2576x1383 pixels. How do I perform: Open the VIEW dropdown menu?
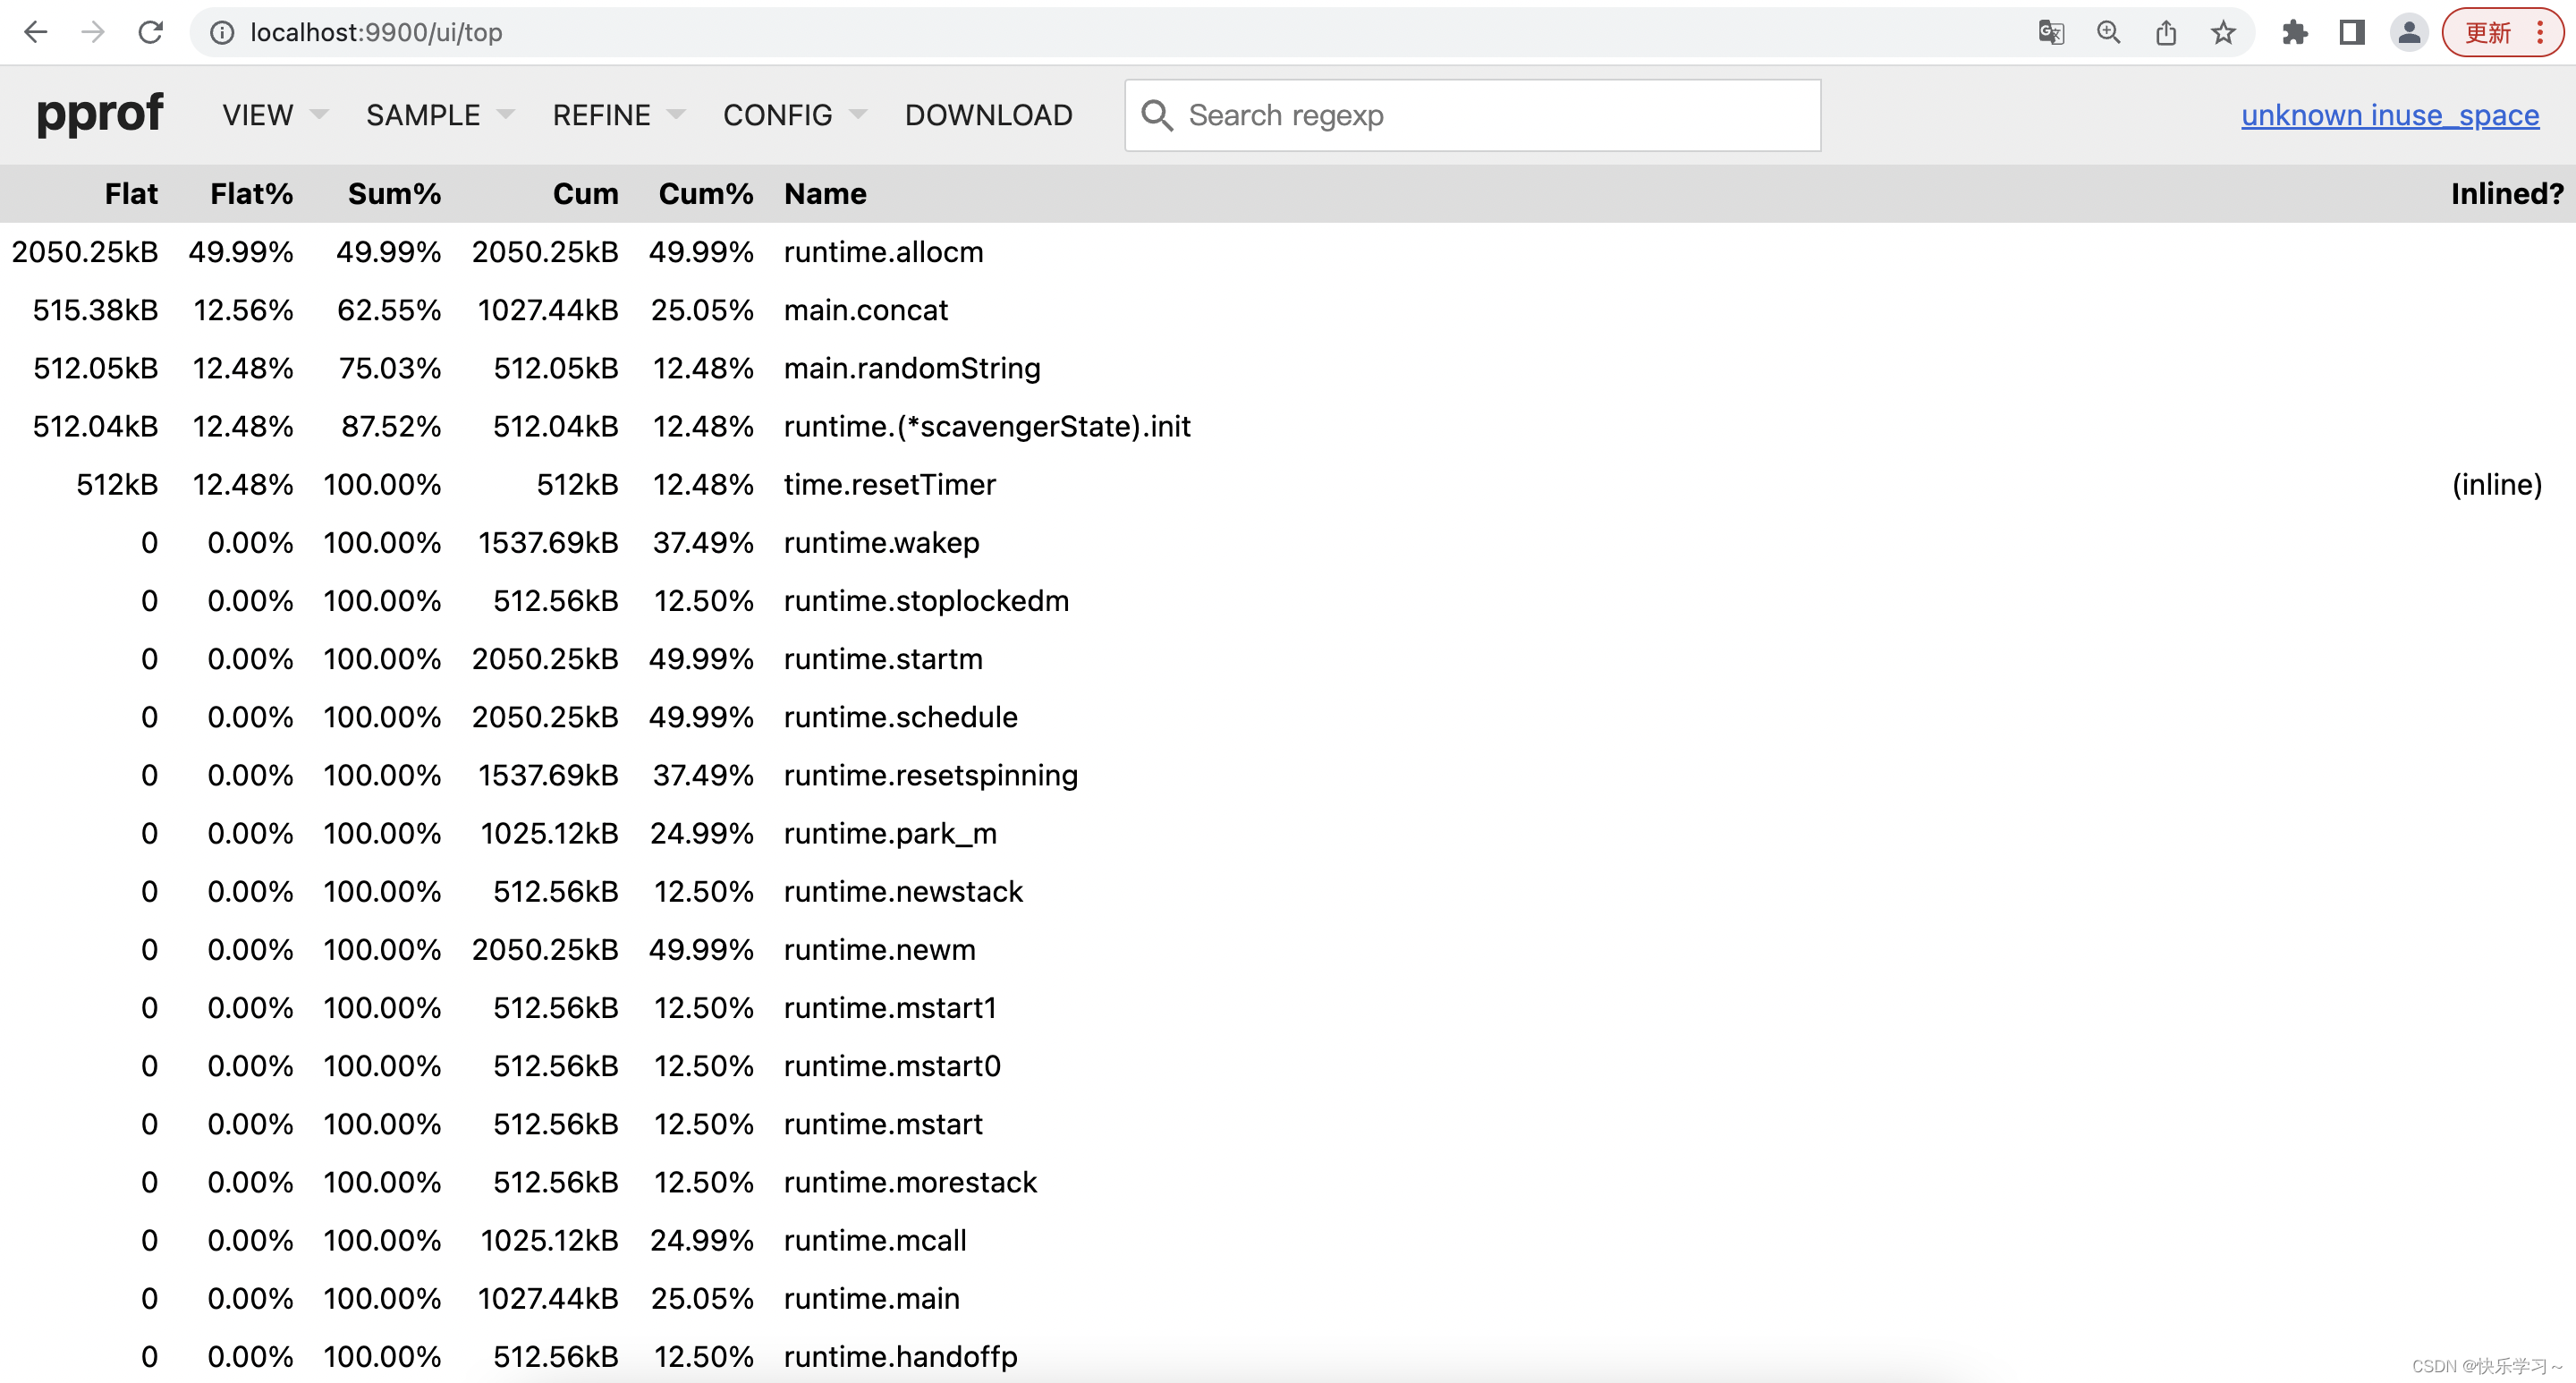point(275,115)
